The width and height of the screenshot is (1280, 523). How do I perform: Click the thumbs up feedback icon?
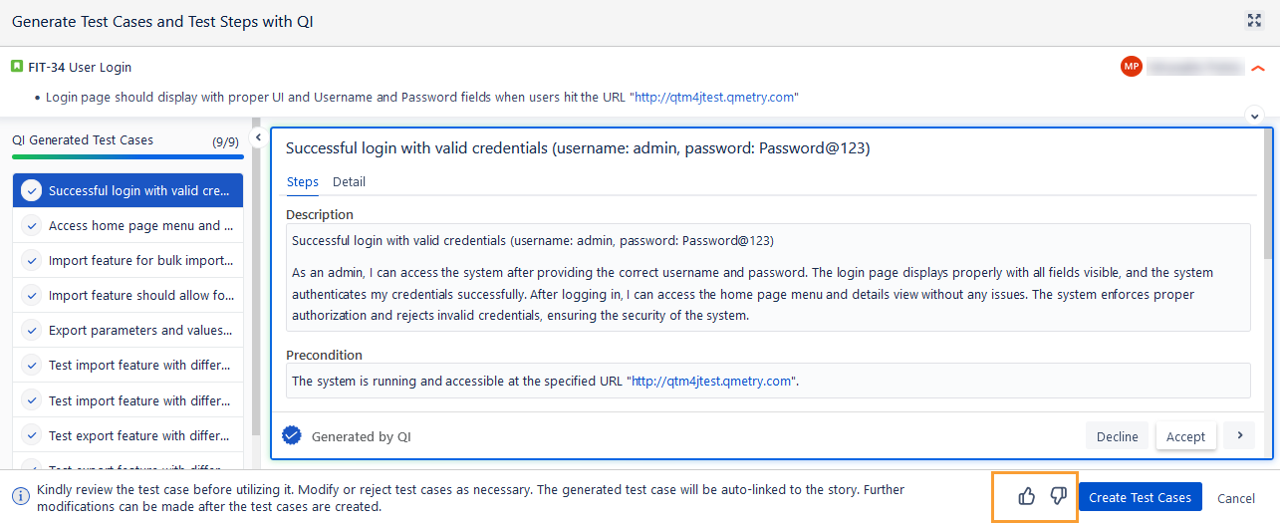click(1026, 496)
